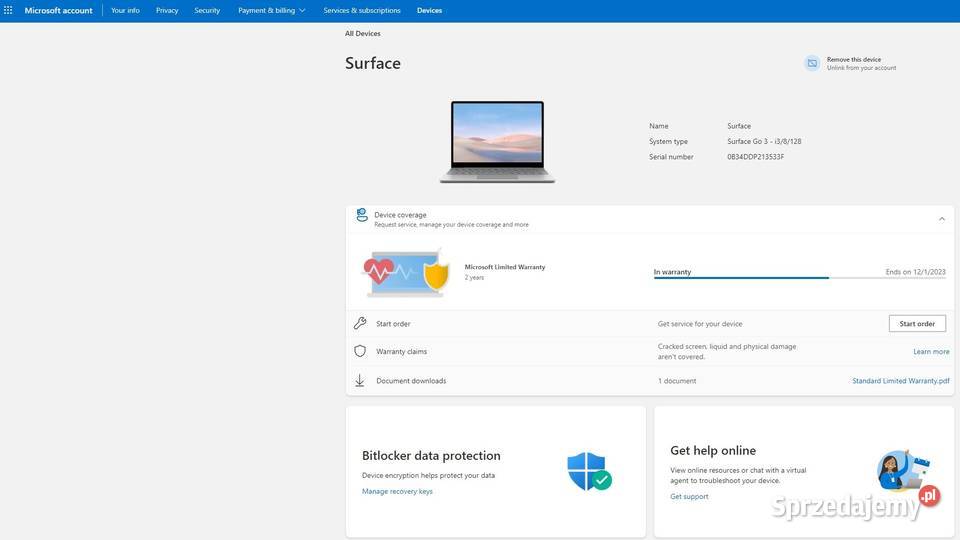Open the Devices tab

tap(429, 10)
